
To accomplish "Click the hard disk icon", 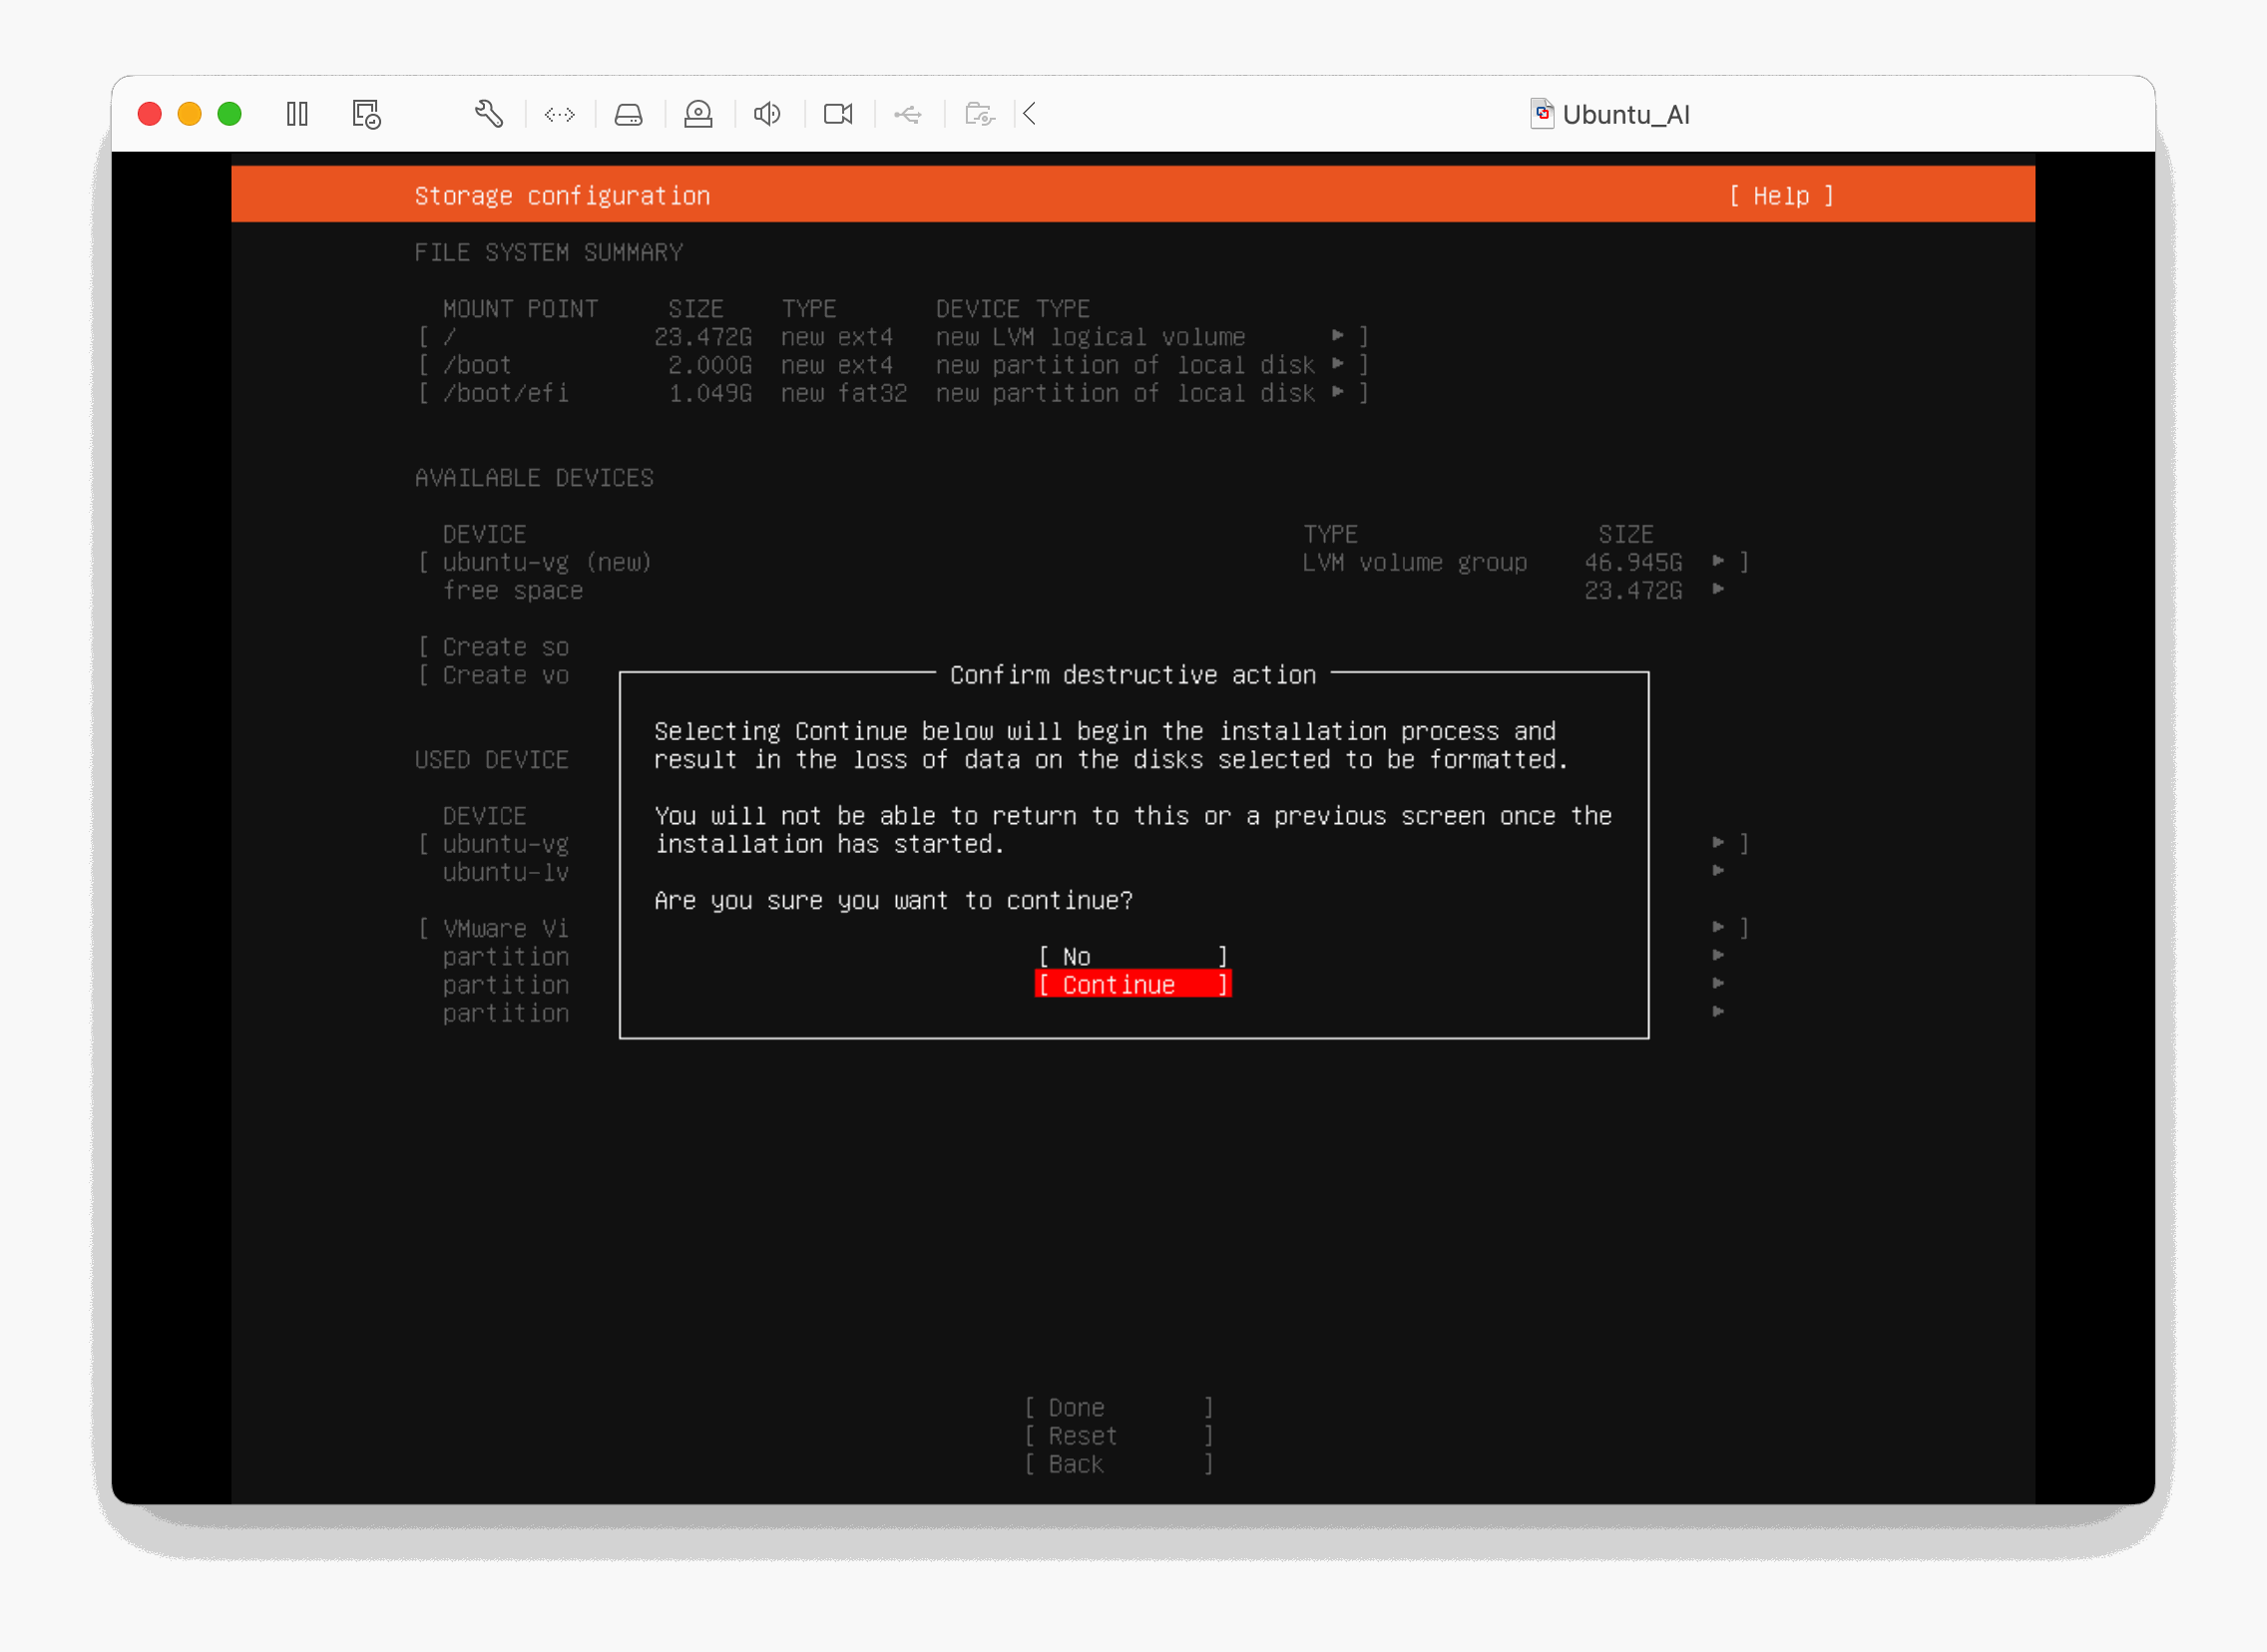I will (628, 115).
